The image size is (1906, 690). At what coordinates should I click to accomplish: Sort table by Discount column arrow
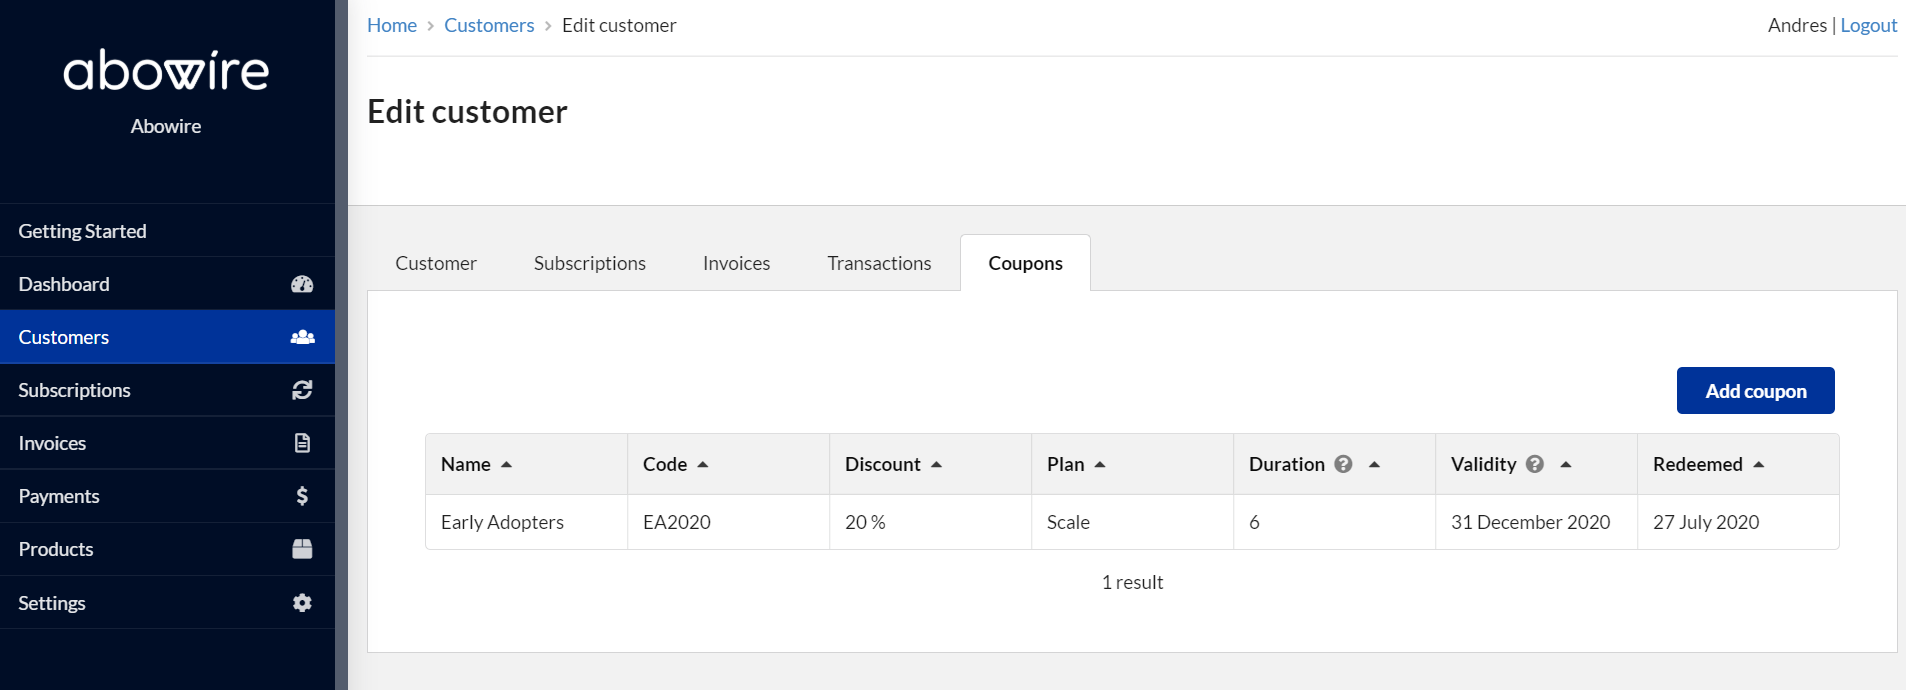pyautogui.click(x=936, y=465)
